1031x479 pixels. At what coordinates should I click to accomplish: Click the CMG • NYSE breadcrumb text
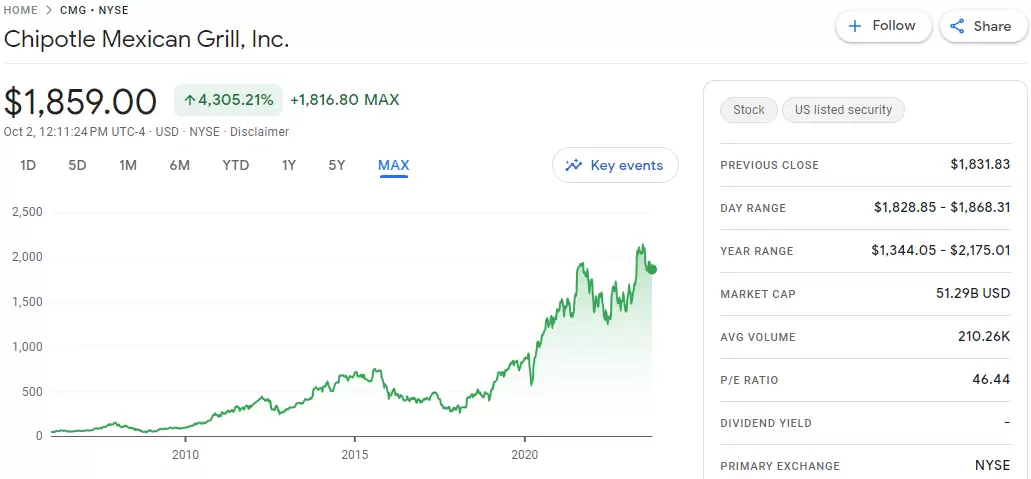pos(94,10)
